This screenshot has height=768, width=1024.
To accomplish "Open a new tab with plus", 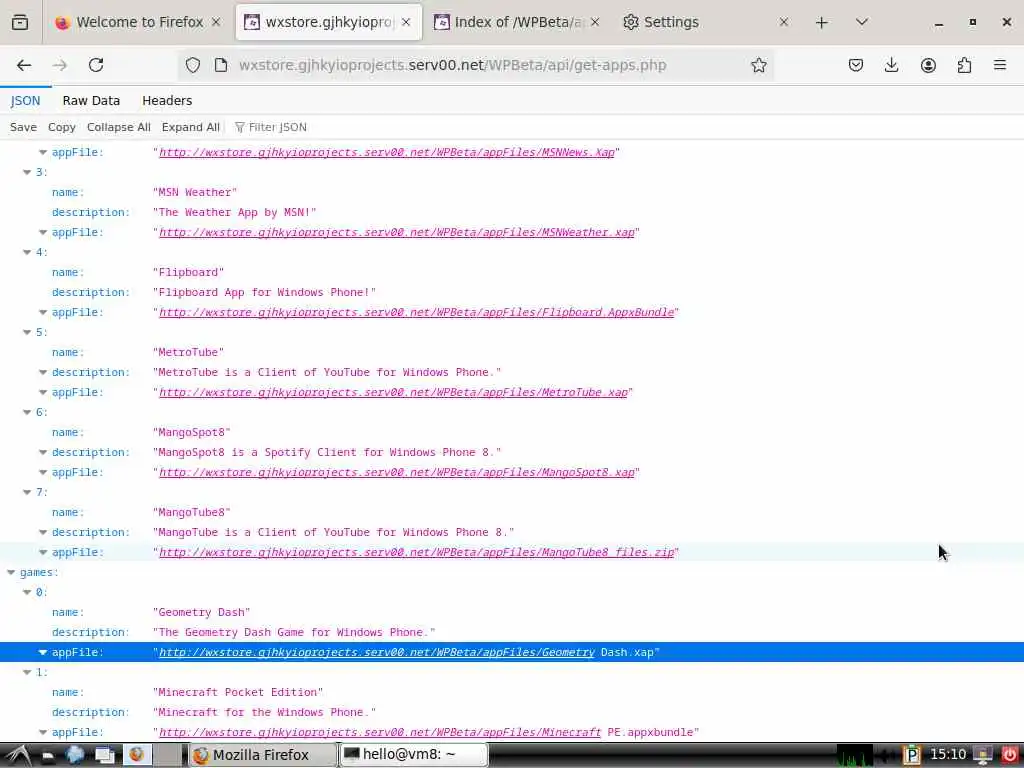I will (822, 22).
